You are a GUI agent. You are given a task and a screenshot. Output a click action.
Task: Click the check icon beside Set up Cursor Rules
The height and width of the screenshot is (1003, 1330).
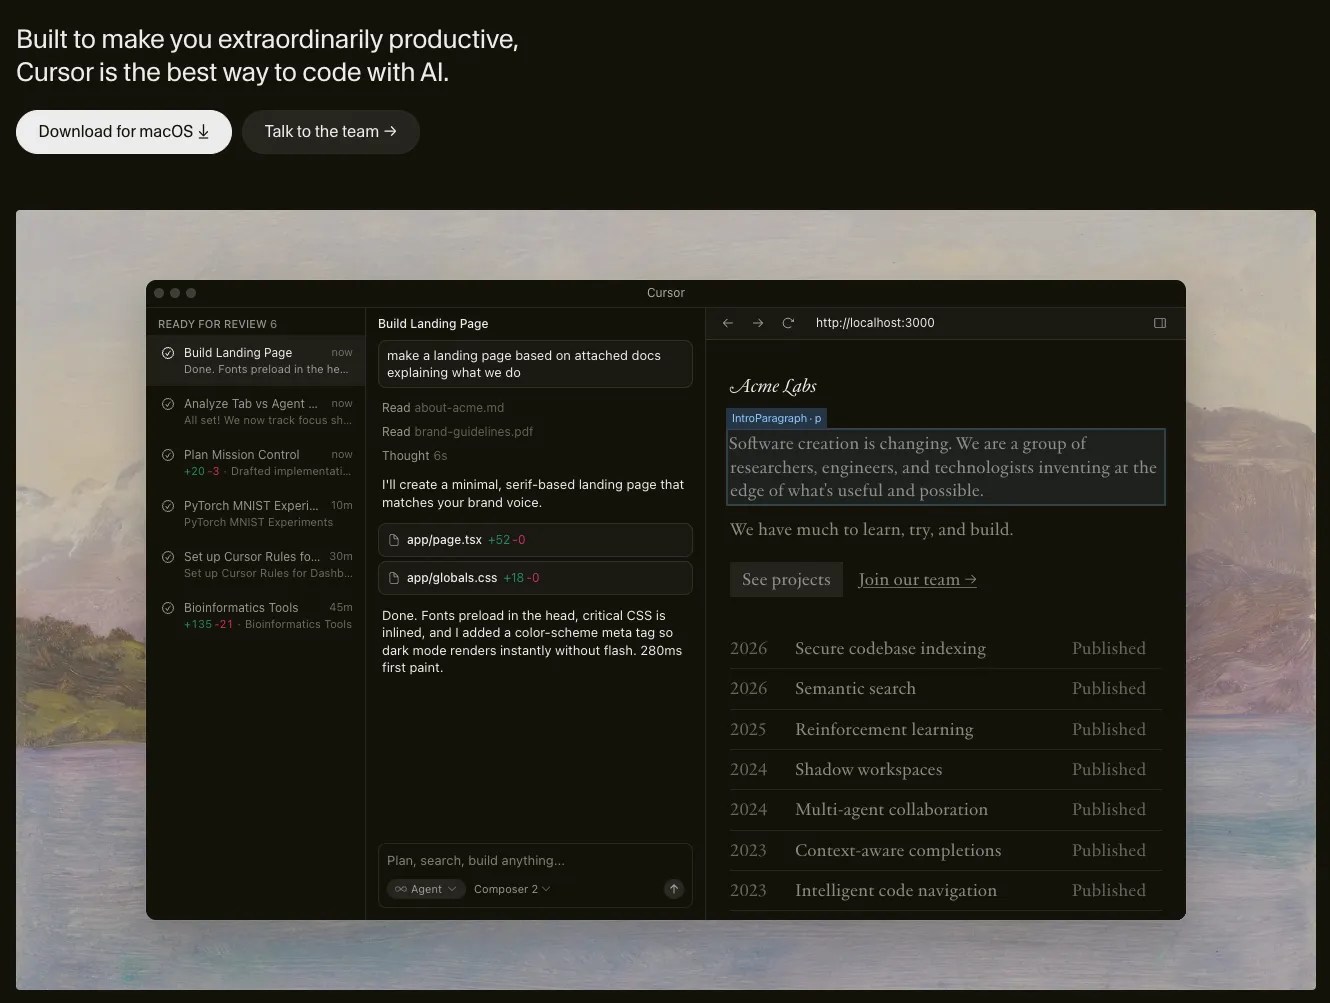(168, 557)
